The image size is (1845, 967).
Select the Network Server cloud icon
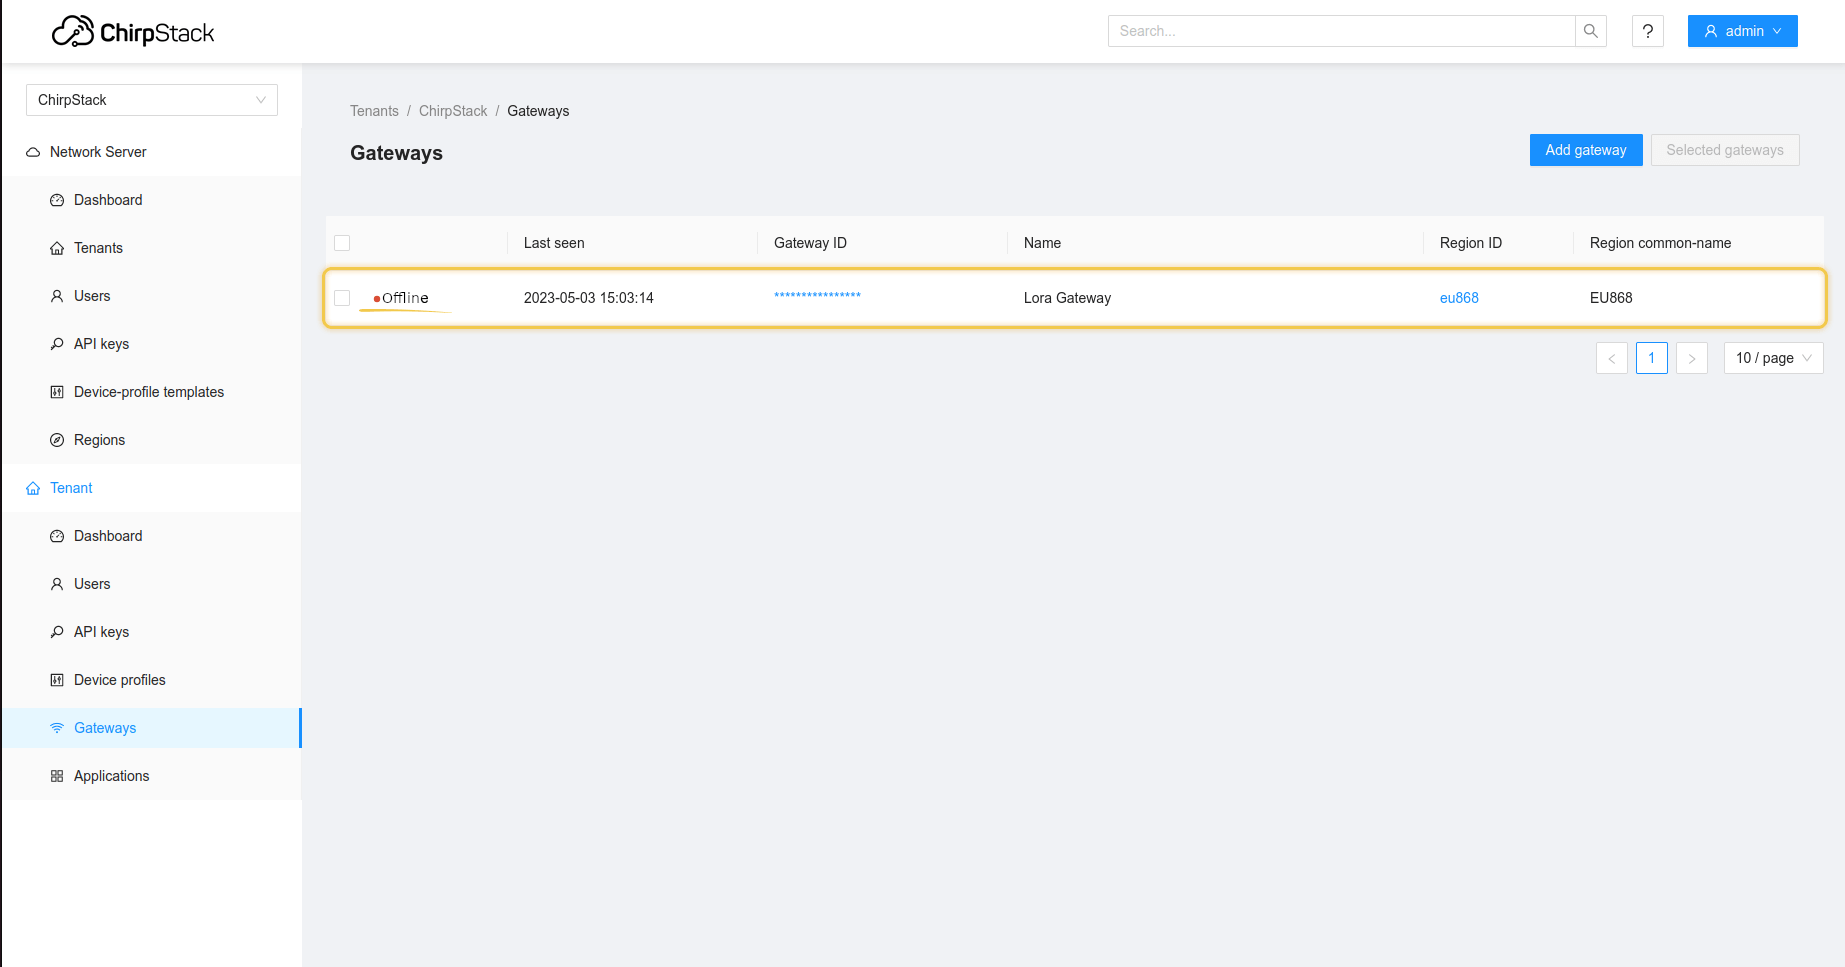pyautogui.click(x=33, y=151)
